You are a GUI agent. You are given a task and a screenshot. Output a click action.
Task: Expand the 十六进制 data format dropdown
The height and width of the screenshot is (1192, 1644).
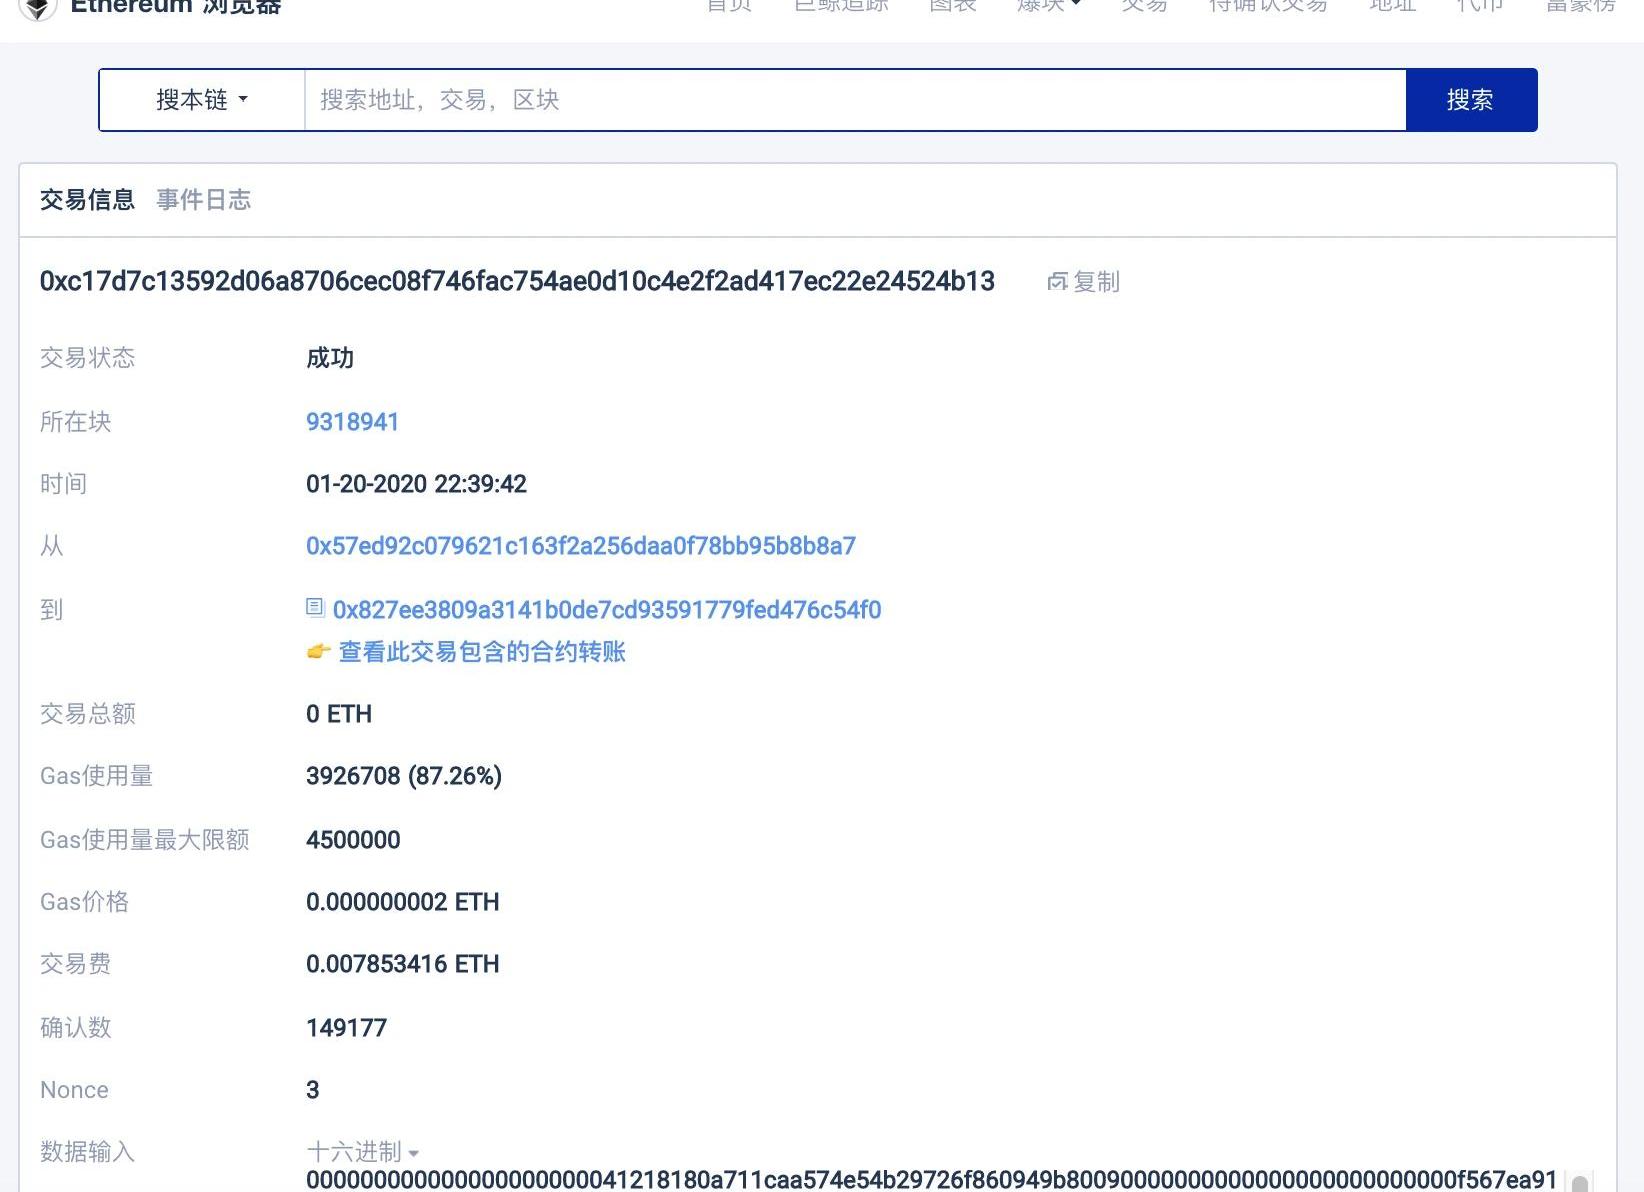tap(362, 1152)
